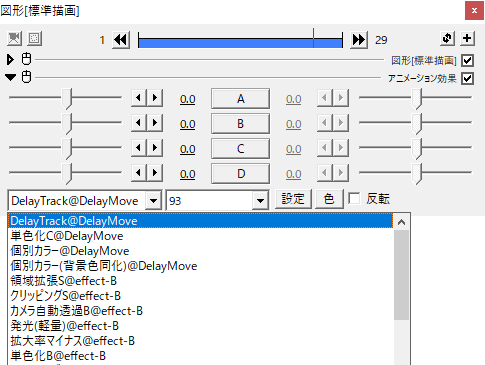Collapse the アニメーション効果 section triangle
The height and width of the screenshot is (365, 485).
click(10, 77)
